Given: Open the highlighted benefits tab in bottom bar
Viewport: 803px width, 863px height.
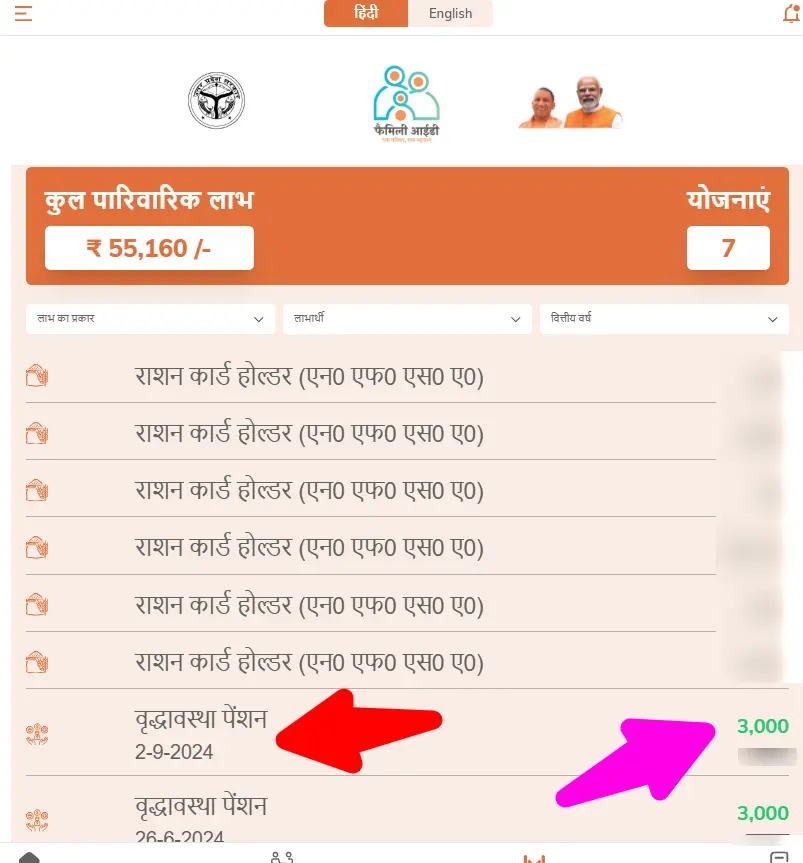Looking at the screenshot, I should tap(534, 858).
